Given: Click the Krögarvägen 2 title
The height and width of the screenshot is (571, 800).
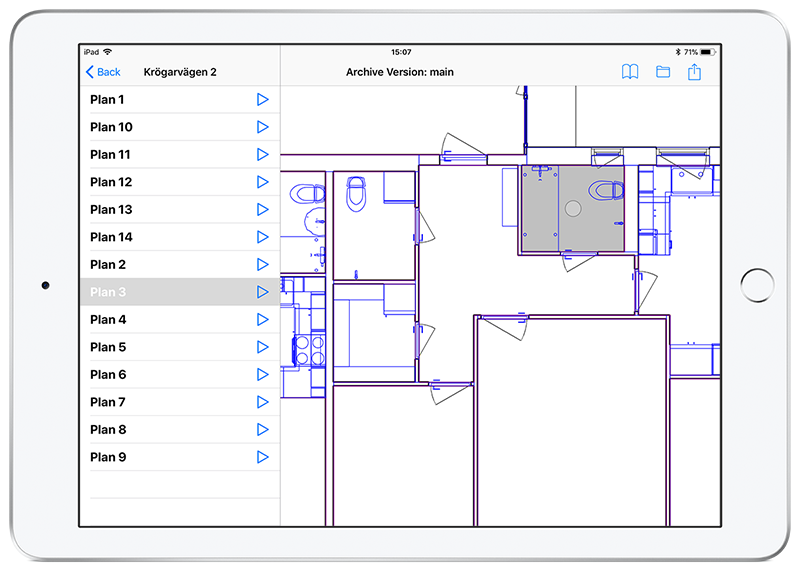Looking at the screenshot, I should (x=180, y=72).
